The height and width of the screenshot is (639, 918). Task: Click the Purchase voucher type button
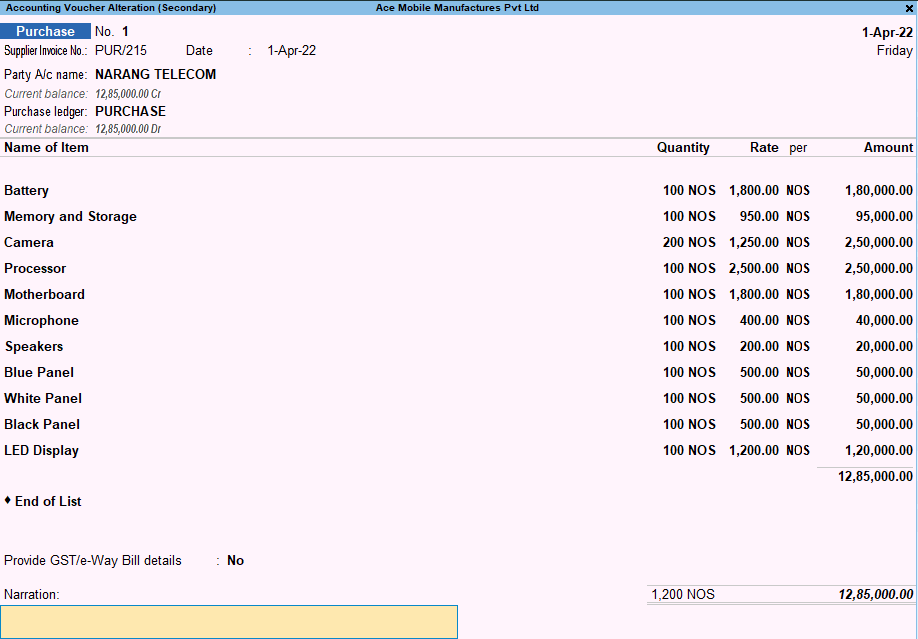(46, 31)
